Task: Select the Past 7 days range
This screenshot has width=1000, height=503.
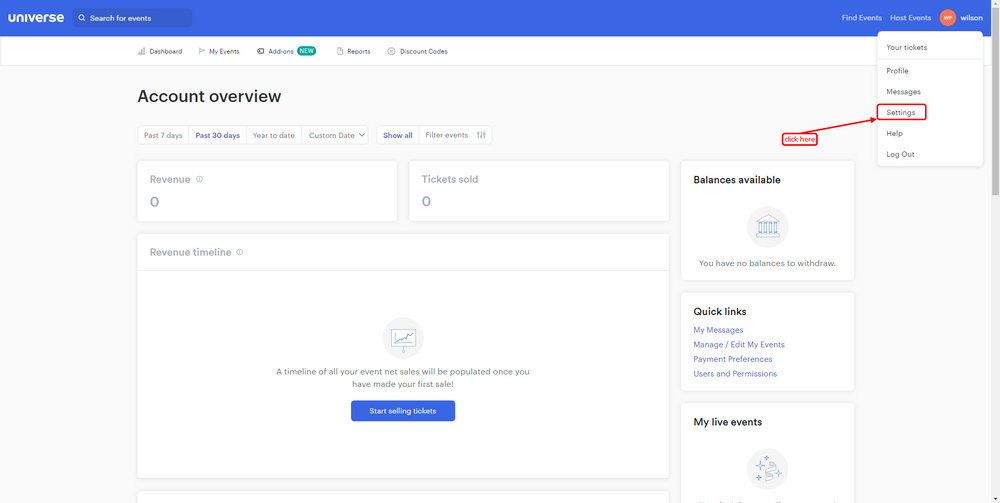Action: point(163,135)
